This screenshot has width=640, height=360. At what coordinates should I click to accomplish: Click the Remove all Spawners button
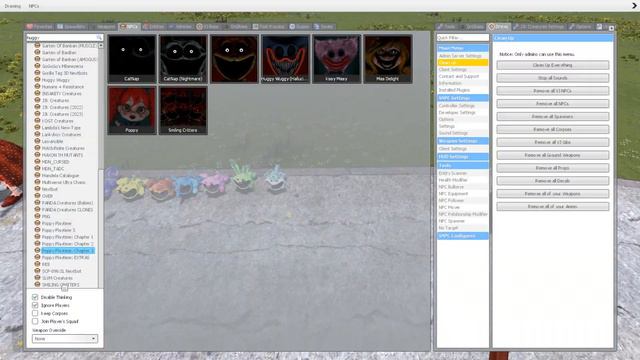click(553, 117)
